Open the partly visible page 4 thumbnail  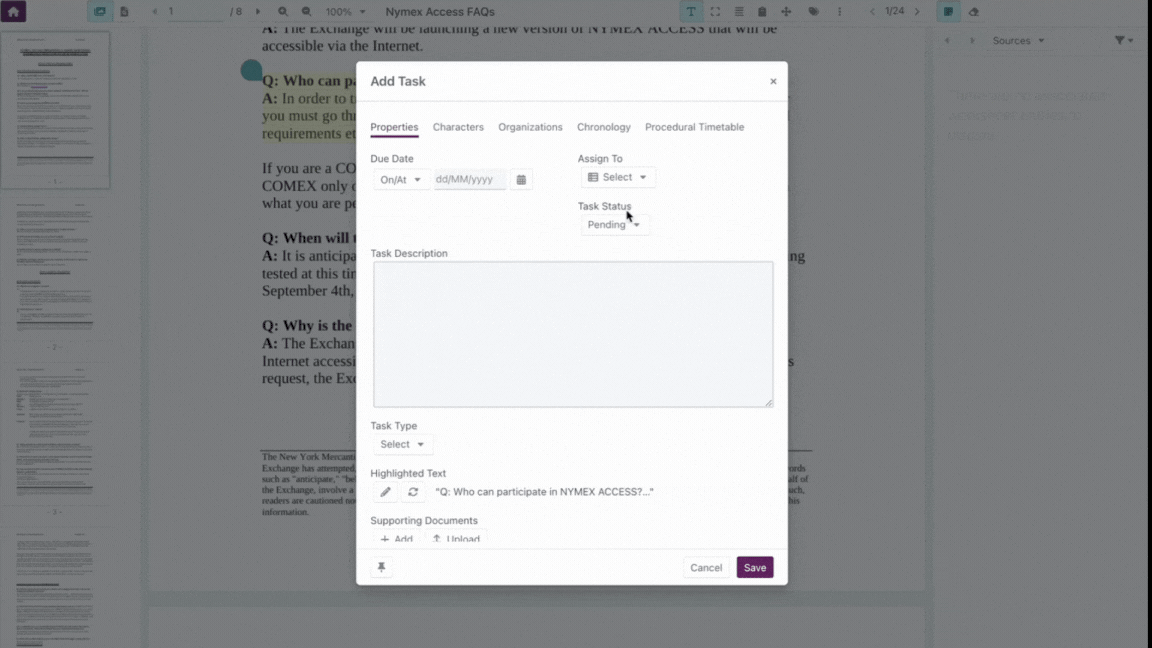tap(55, 589)
